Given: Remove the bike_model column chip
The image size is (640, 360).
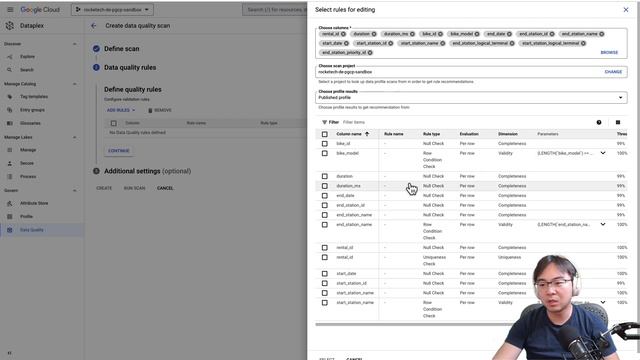Looking at the screenshot, I should coord(477,34).
